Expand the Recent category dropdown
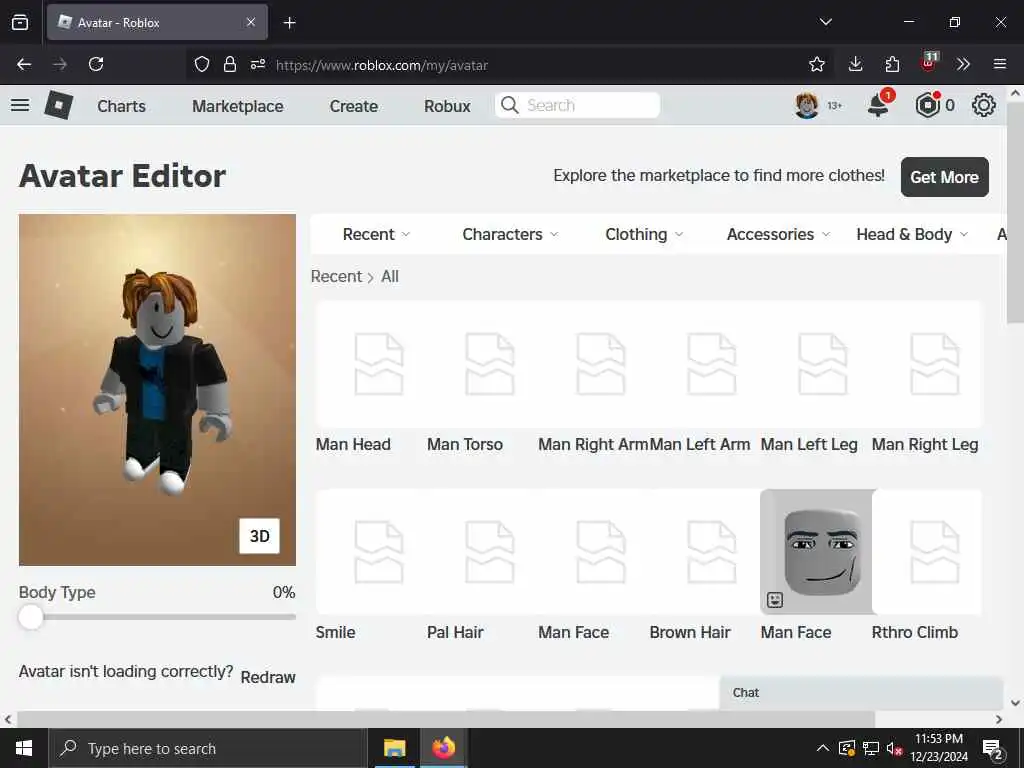This screenshot has height=768, width=1024. pos(376,234)
